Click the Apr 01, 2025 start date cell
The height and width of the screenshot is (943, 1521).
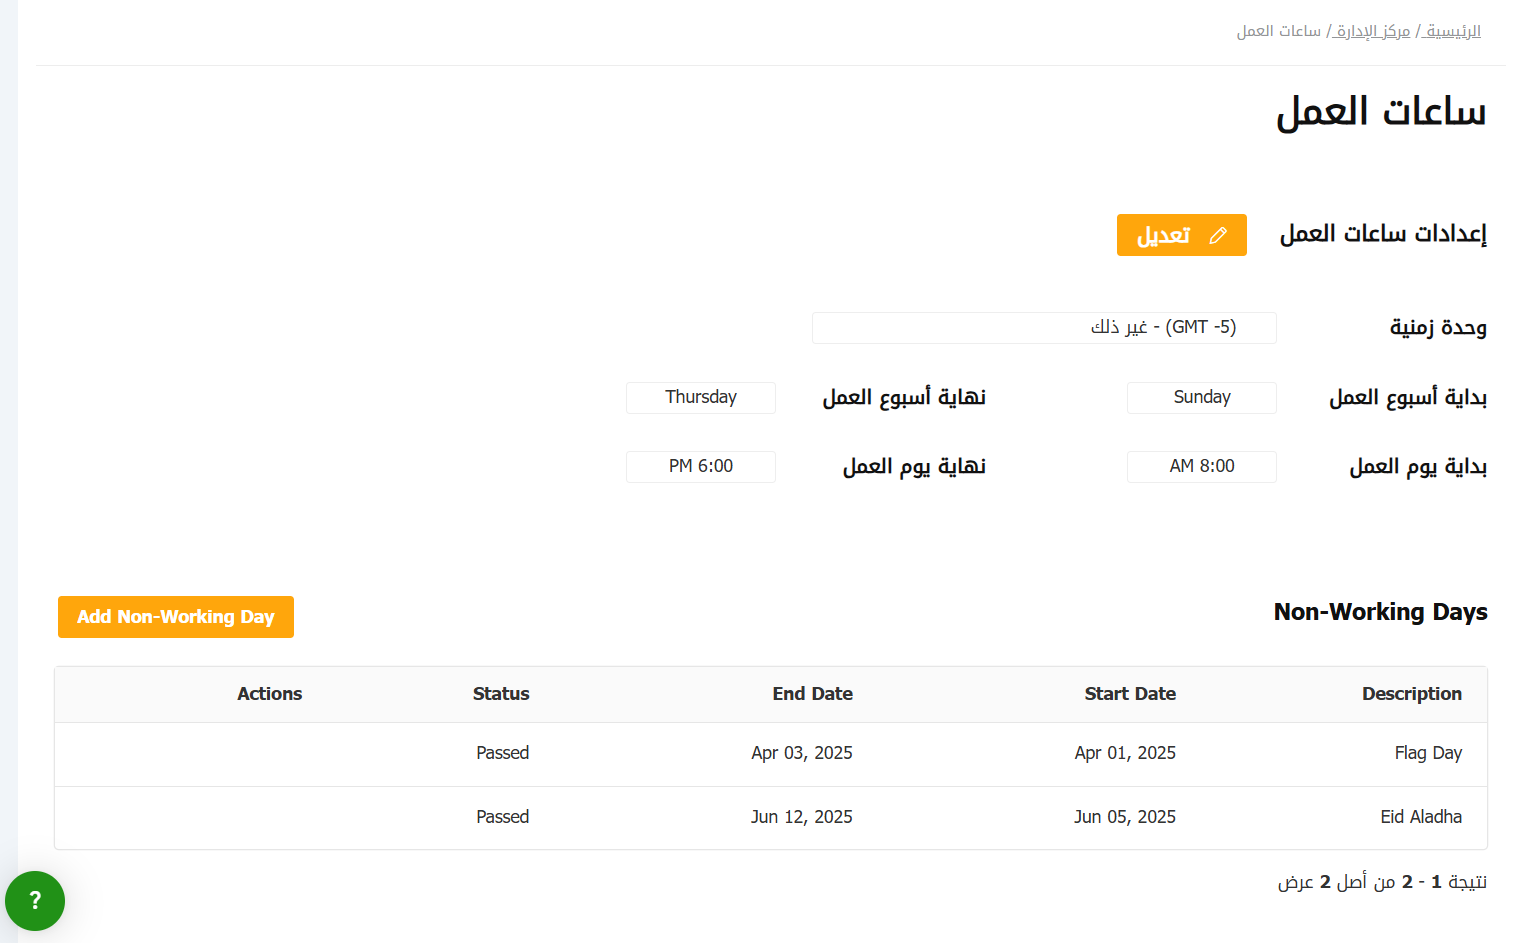pos(1124,753)
